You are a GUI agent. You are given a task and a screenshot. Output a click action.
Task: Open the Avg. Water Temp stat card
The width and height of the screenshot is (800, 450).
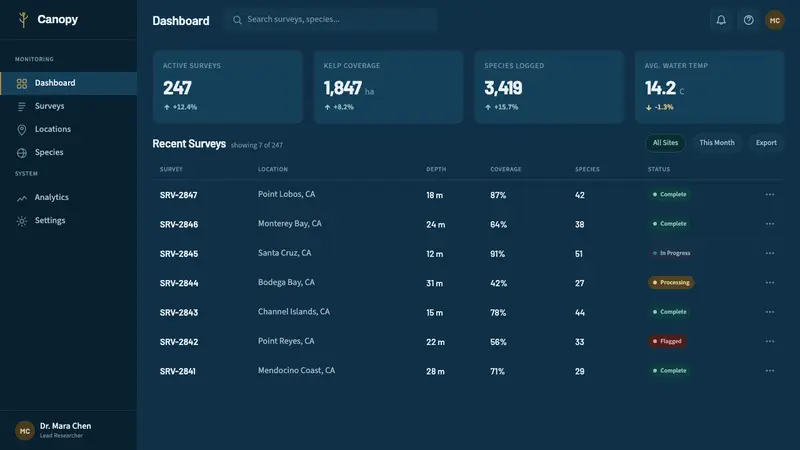709,87
